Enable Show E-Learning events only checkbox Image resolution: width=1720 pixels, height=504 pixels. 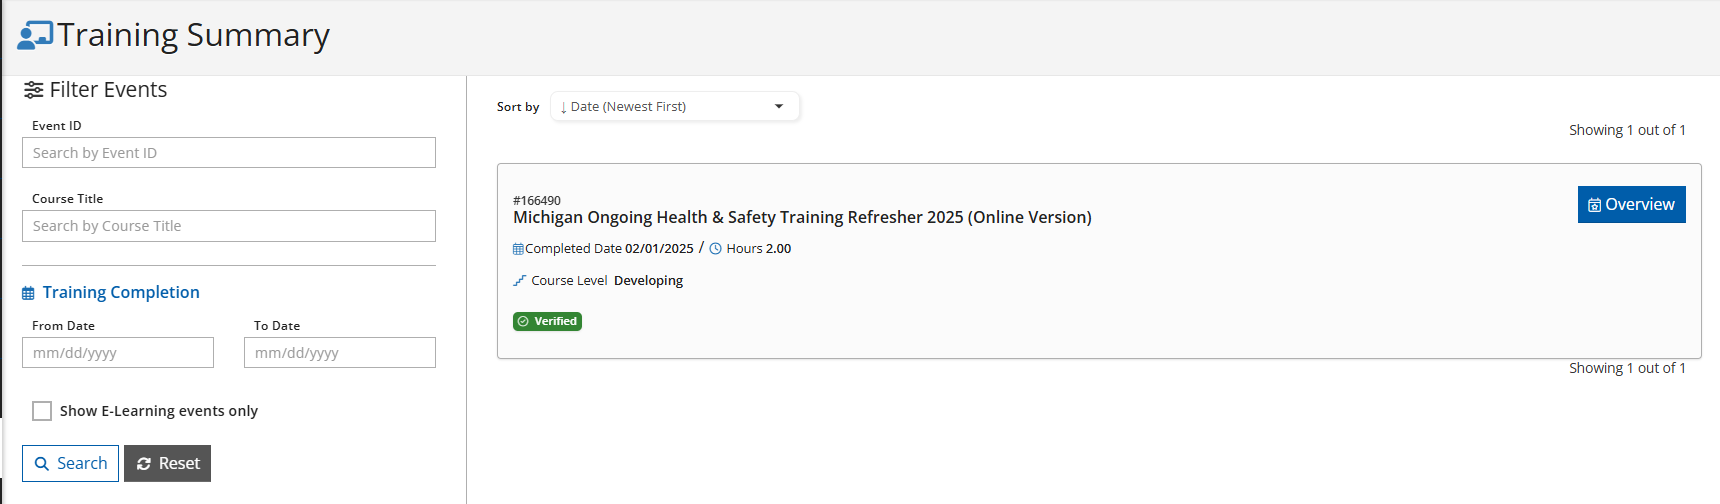click(42, 411)
